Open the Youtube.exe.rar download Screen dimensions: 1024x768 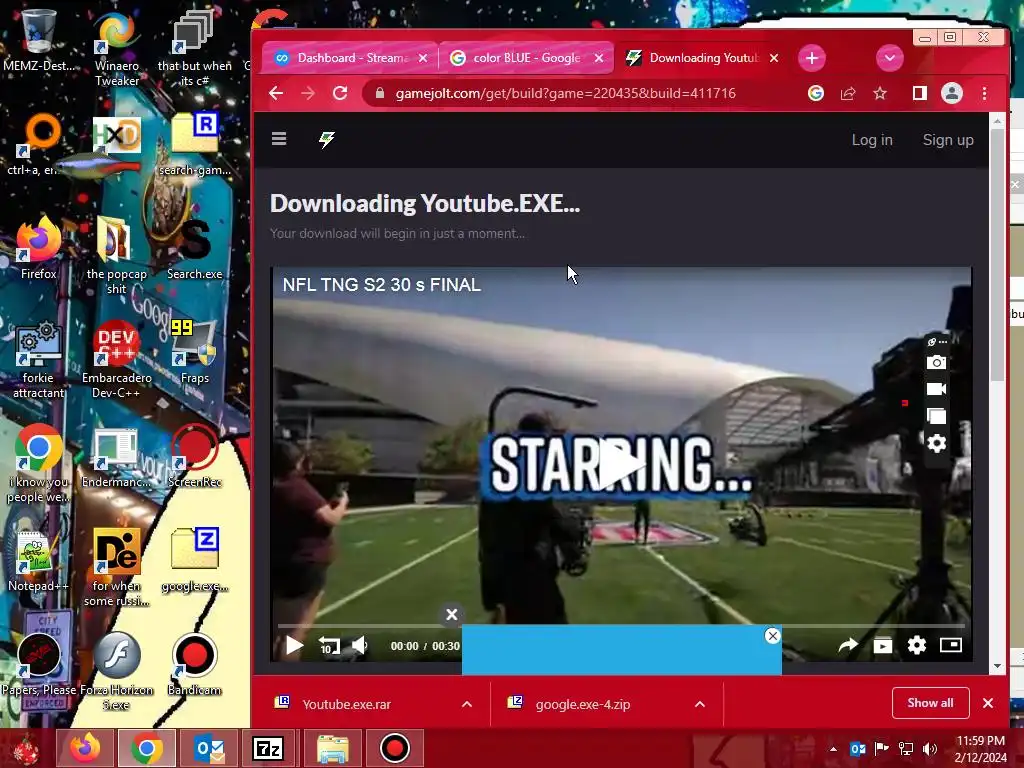pos(347,704)
